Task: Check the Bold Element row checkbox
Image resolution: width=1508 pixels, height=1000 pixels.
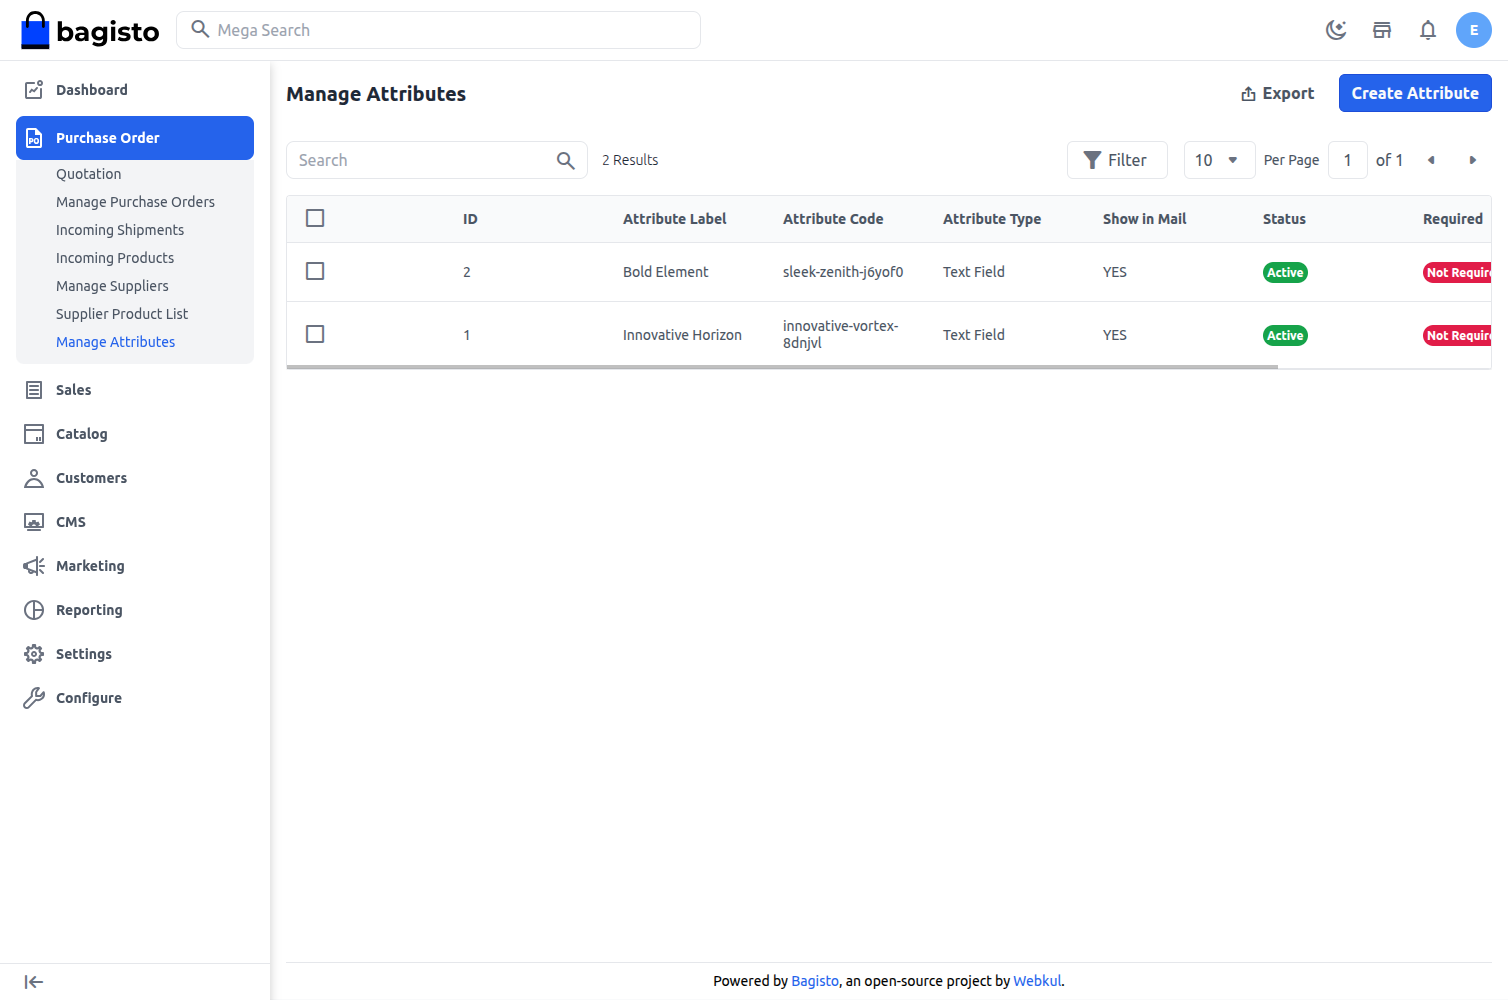Action: tap(315, 270)
